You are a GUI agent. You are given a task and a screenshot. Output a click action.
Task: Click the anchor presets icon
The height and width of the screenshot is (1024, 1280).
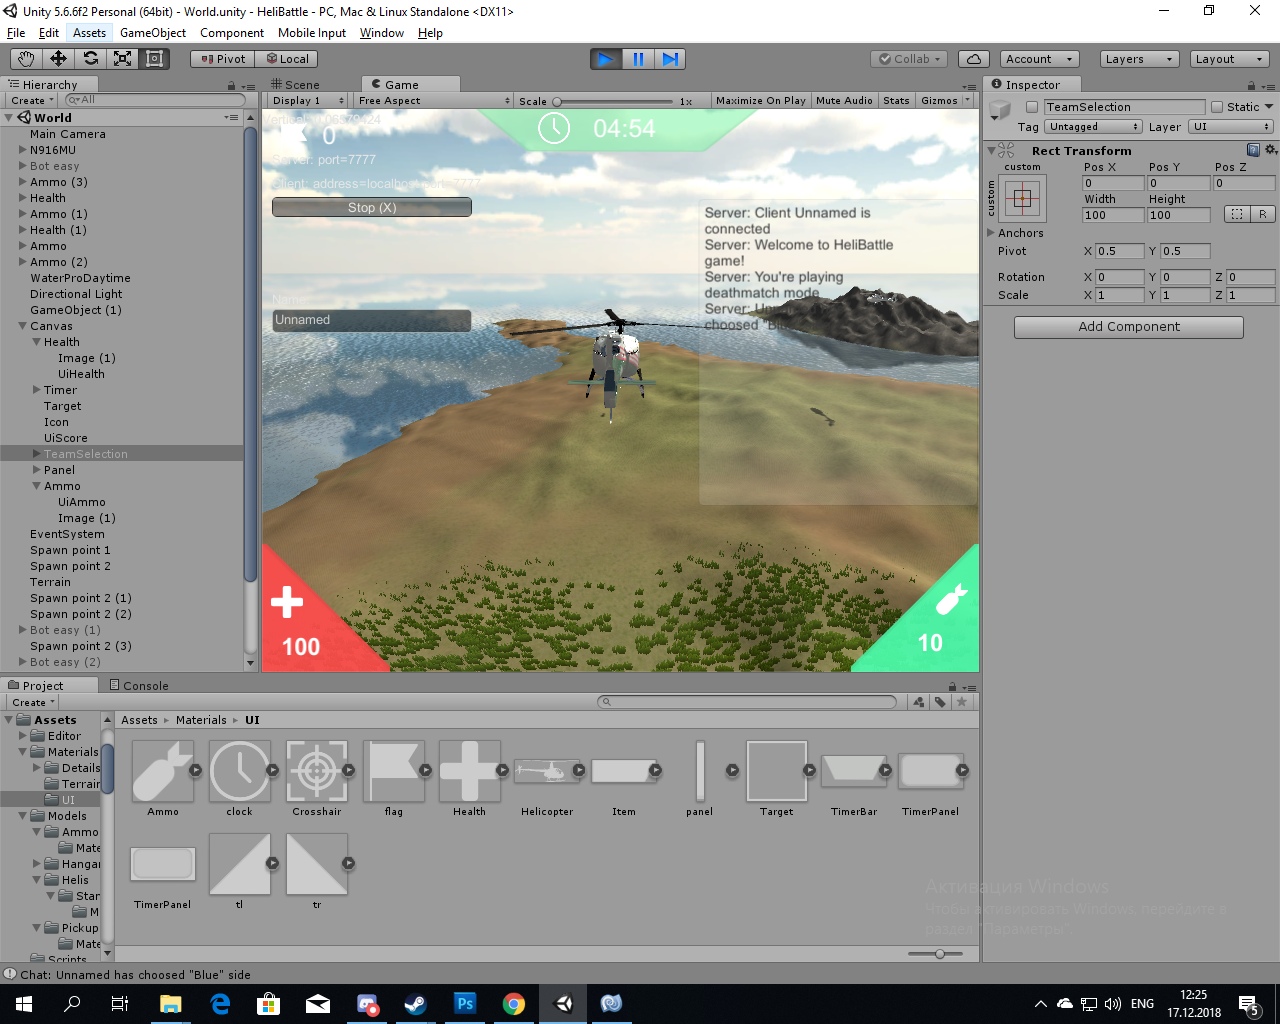tap(1022, 198)
